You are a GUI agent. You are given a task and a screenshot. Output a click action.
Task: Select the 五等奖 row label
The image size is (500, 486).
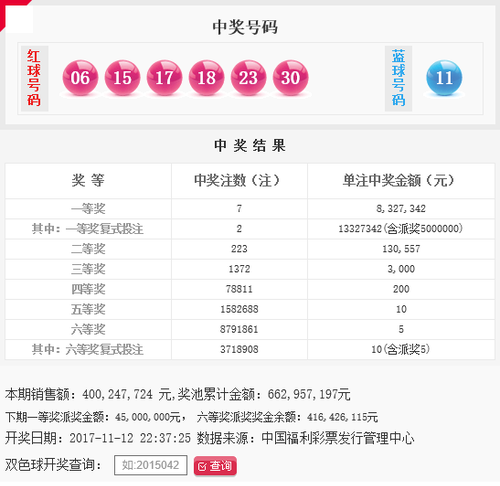[88, 309]
